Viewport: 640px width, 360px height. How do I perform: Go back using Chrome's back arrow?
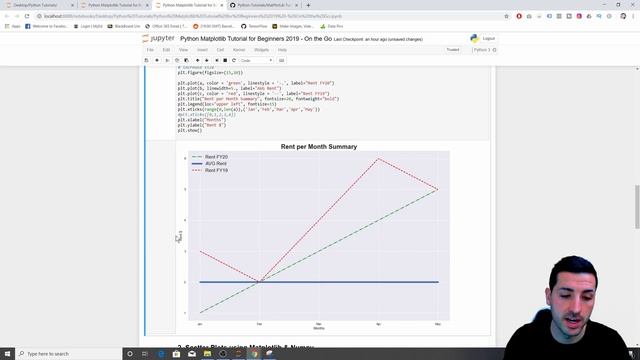(x=7, y=16)
